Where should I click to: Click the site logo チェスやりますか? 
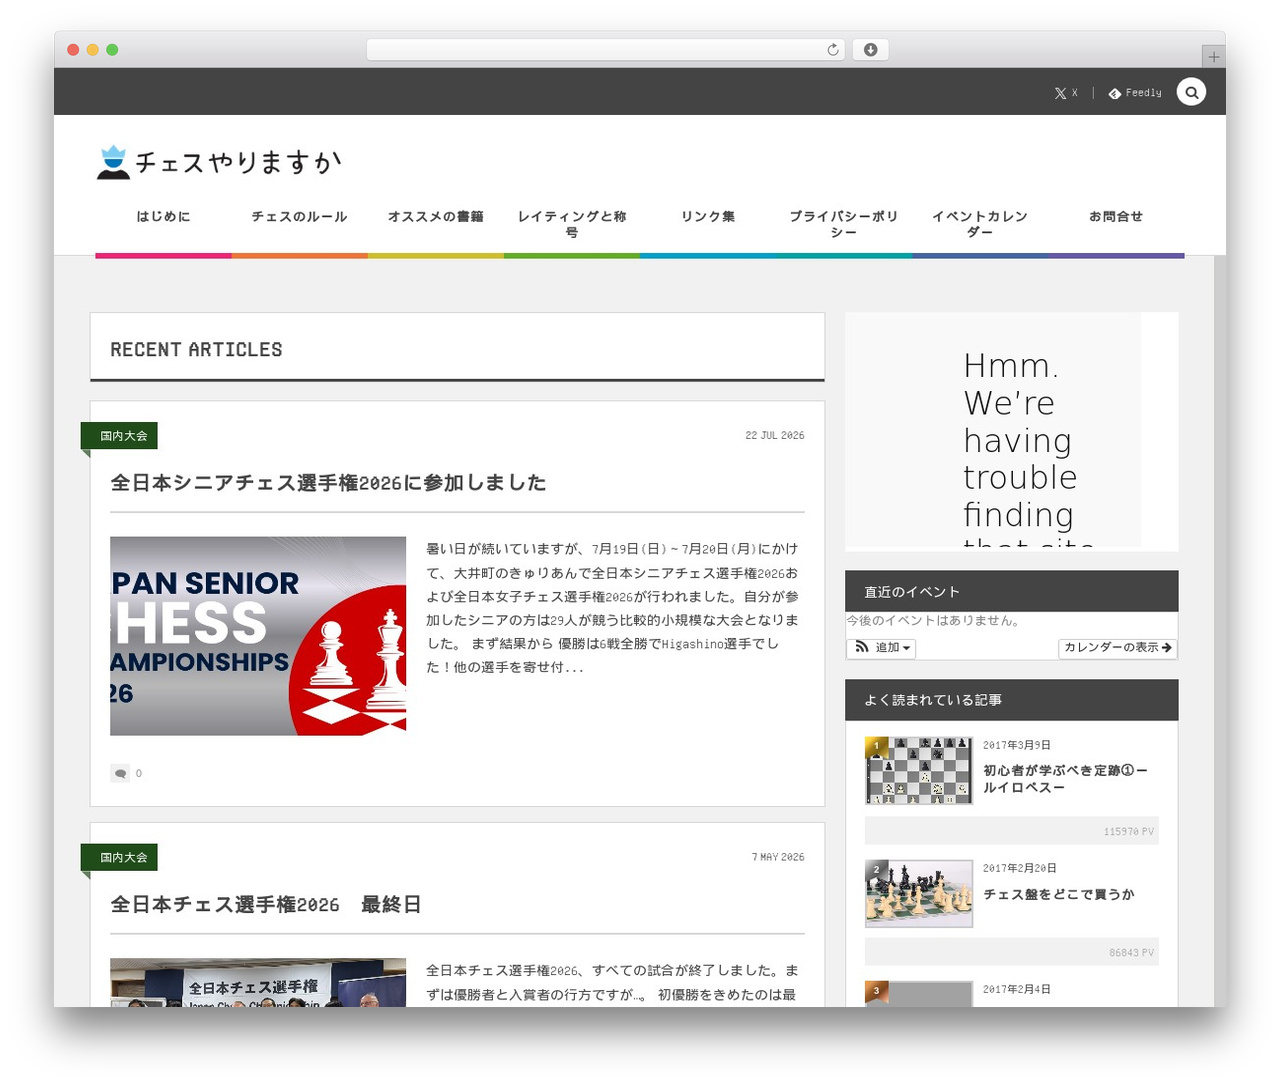(x=219, y=162)
